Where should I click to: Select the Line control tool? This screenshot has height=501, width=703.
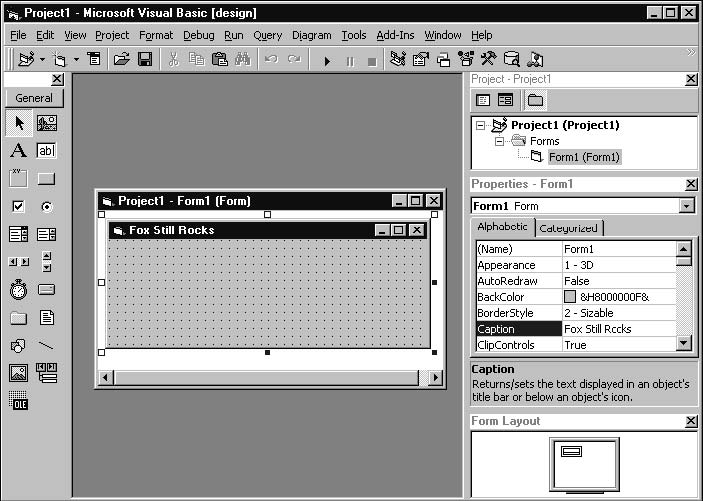pyautogui.click(x=47, y=346)
